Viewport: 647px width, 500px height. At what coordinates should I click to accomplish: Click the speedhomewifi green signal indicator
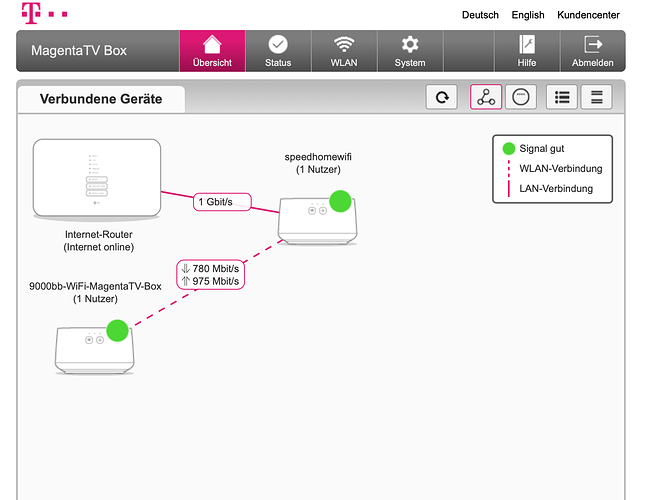click(340, 201)
